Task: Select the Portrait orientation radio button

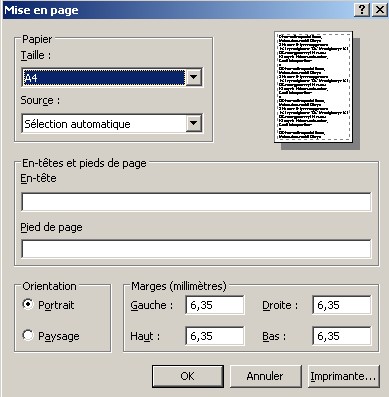Action: click(x=28, y=304)
